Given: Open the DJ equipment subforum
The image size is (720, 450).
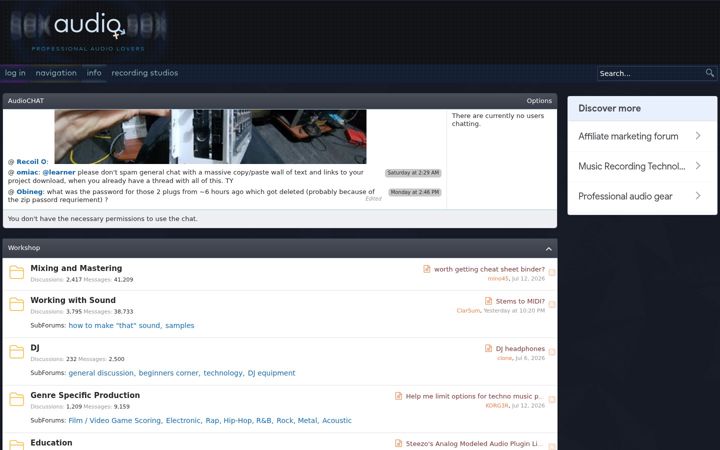Looking at the screenshot, I should click(271, 373).
